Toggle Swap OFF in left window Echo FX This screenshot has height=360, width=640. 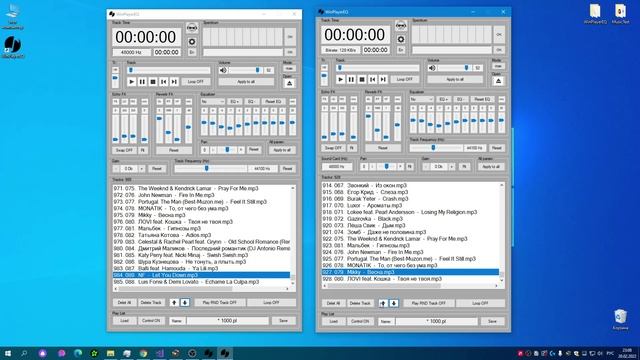[124, 150]
